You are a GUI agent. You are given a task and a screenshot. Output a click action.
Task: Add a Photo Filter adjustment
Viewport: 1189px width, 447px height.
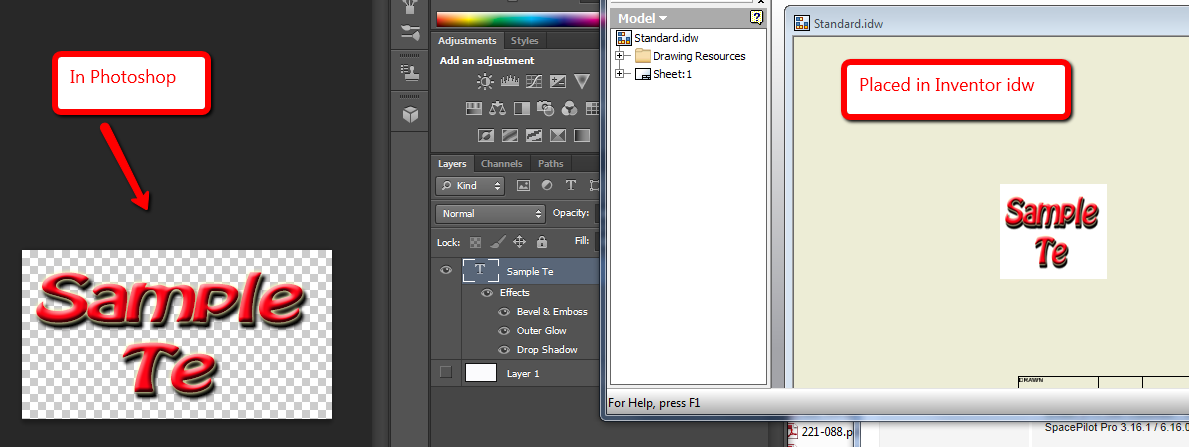pos(545,109)
